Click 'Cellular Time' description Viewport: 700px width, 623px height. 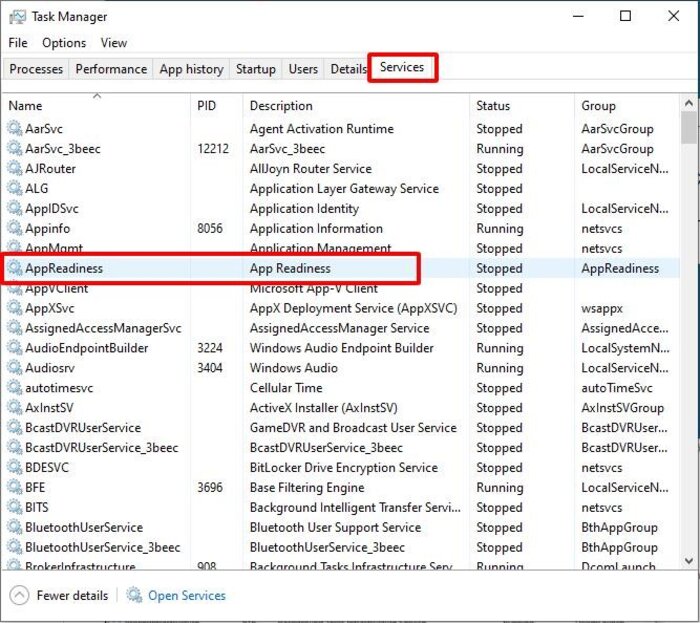[286, 388]
